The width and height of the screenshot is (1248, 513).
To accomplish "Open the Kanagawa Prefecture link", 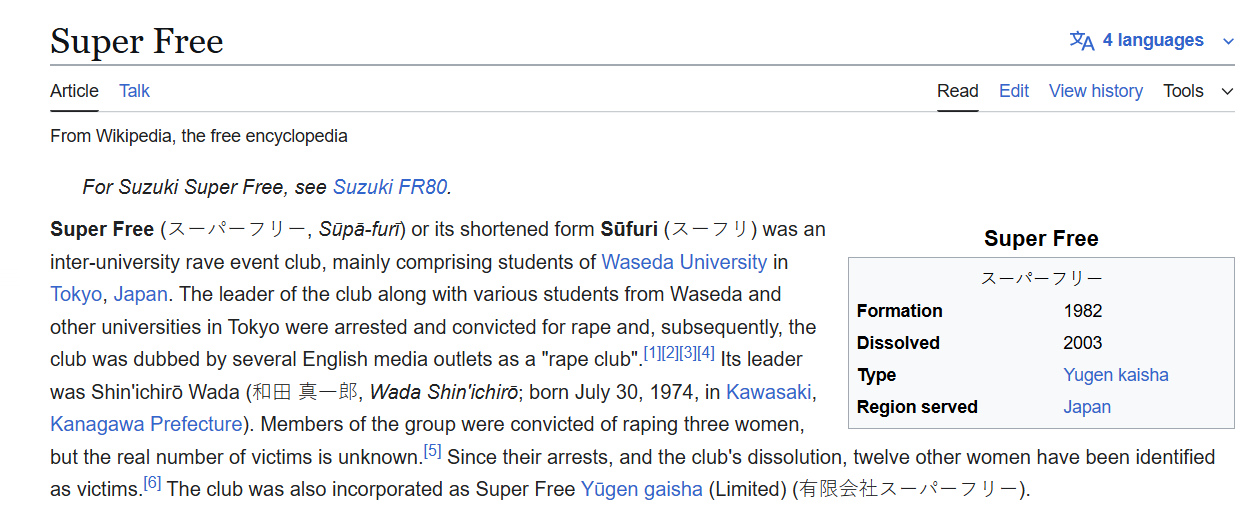I will 146,424.
